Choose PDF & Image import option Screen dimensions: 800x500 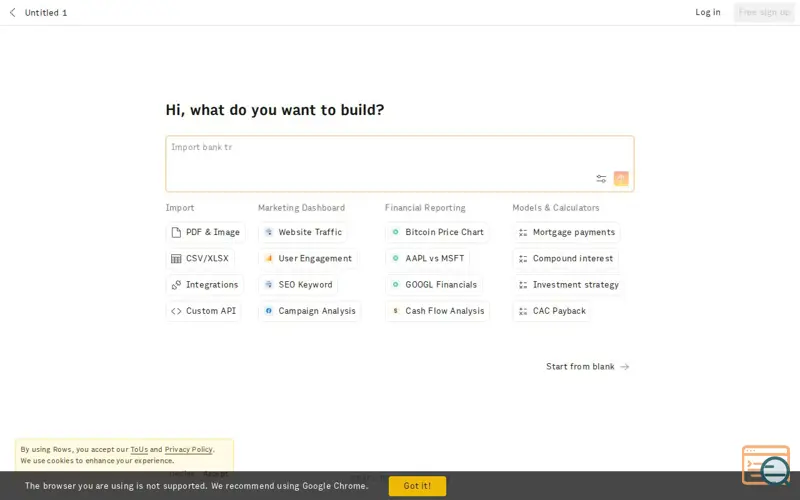pos(206,232)
